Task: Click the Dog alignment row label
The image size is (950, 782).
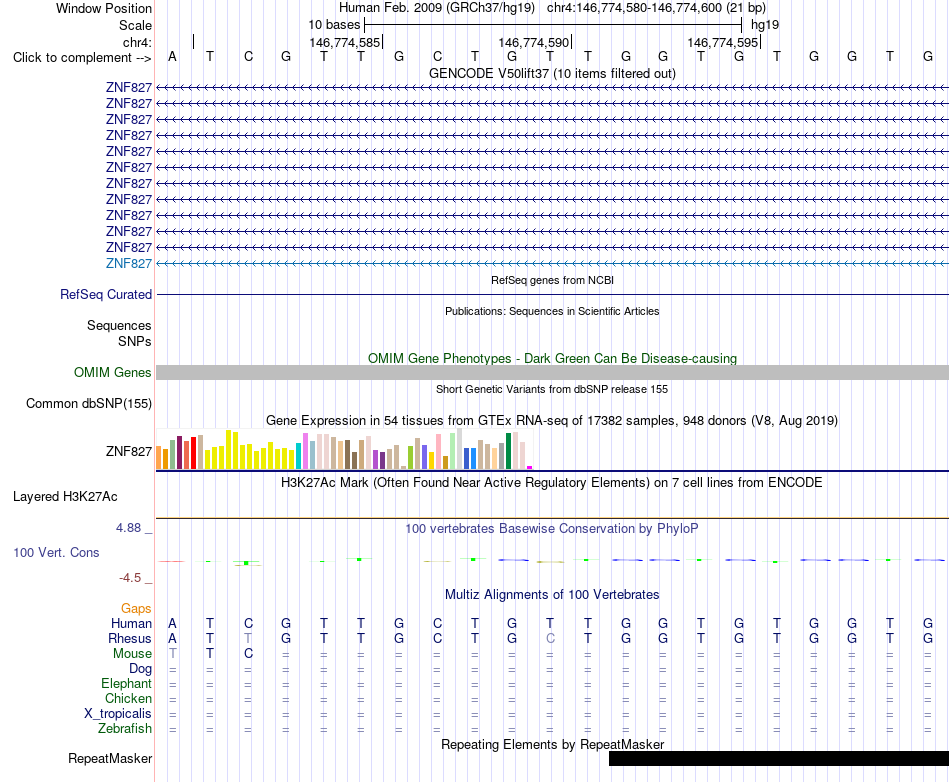Action: [141, 669]
